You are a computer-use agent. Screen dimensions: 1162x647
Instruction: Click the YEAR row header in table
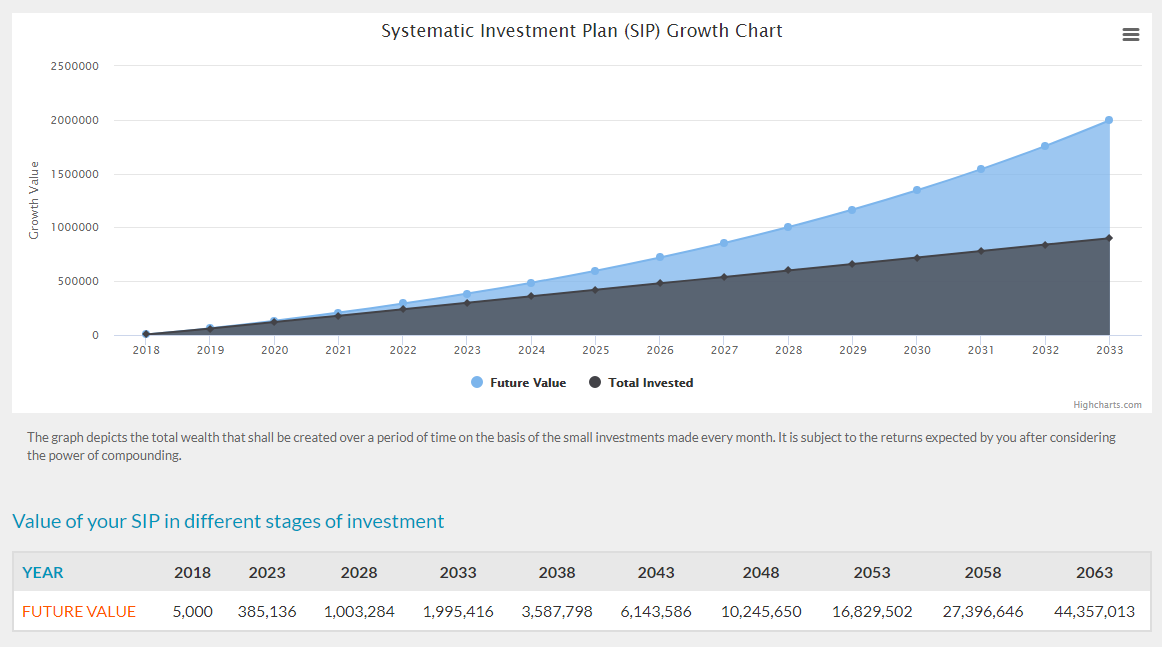coord(43,573)
